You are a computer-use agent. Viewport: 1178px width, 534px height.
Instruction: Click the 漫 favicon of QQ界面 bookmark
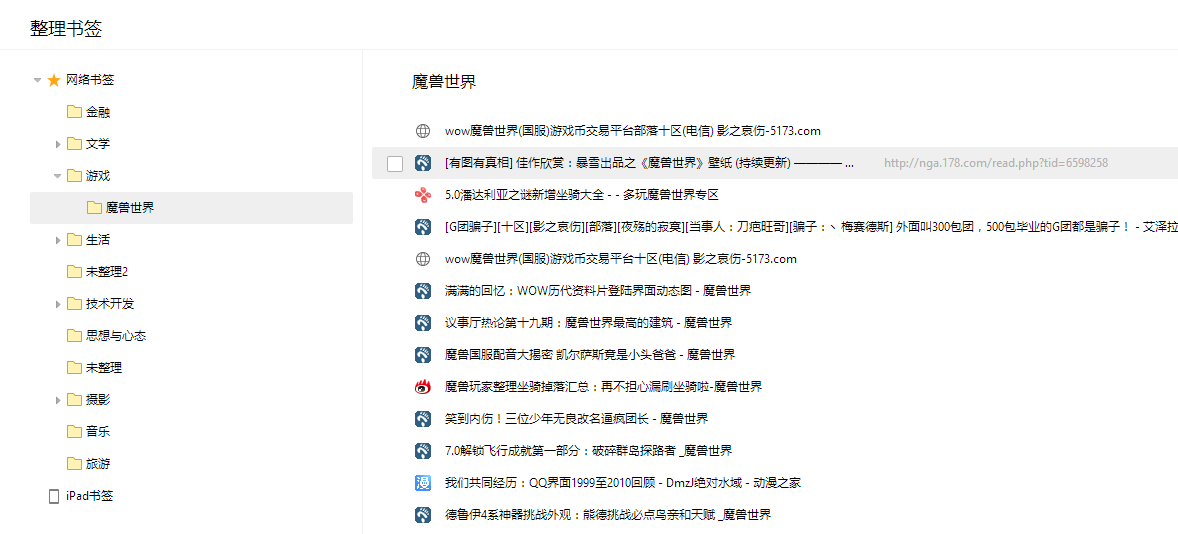[x=422, y=483]
